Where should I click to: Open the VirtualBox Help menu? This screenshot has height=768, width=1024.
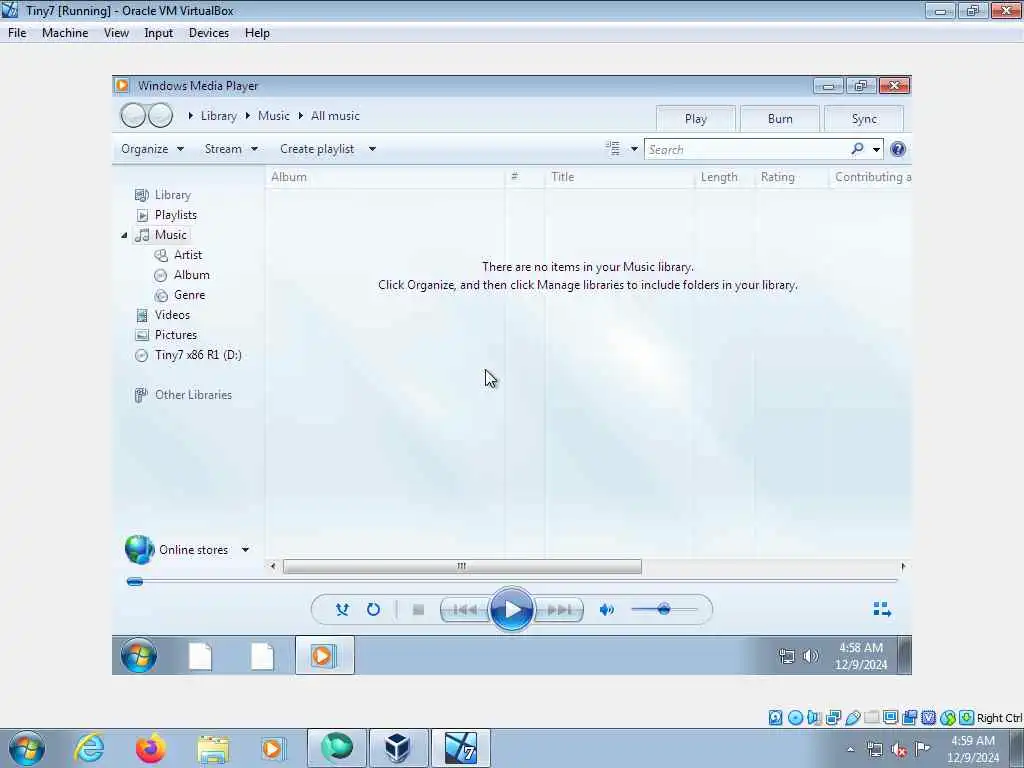click(x=257, y=33)
